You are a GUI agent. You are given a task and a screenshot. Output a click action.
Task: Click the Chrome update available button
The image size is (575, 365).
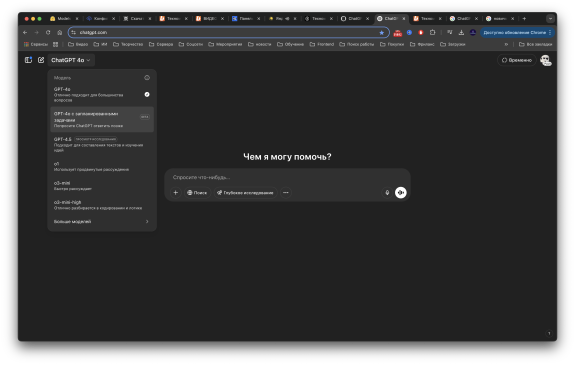(517, 32)
